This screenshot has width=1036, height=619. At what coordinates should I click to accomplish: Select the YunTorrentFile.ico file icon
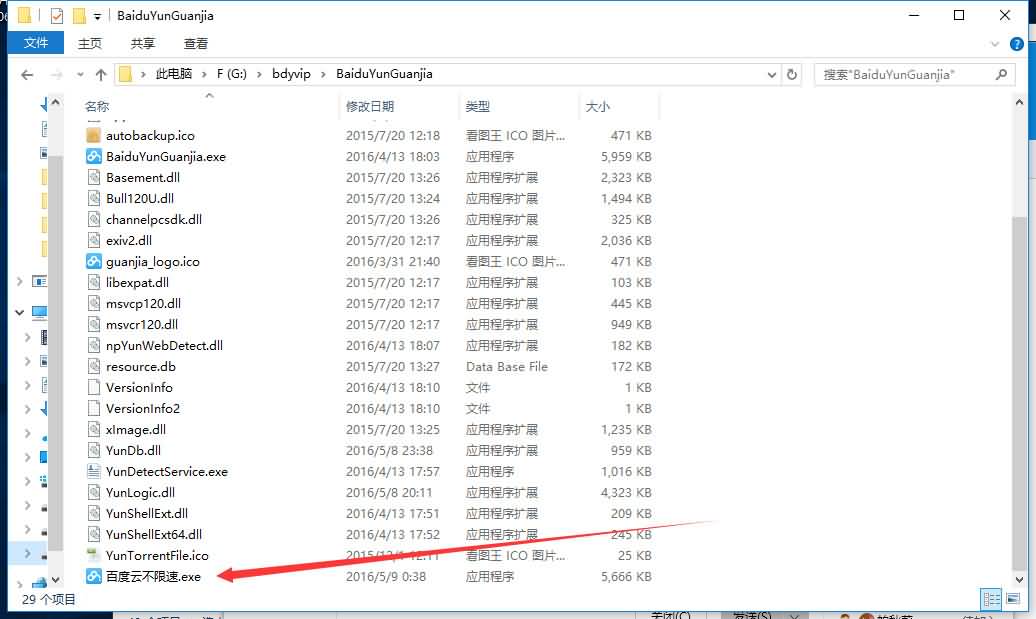(94, 556)
